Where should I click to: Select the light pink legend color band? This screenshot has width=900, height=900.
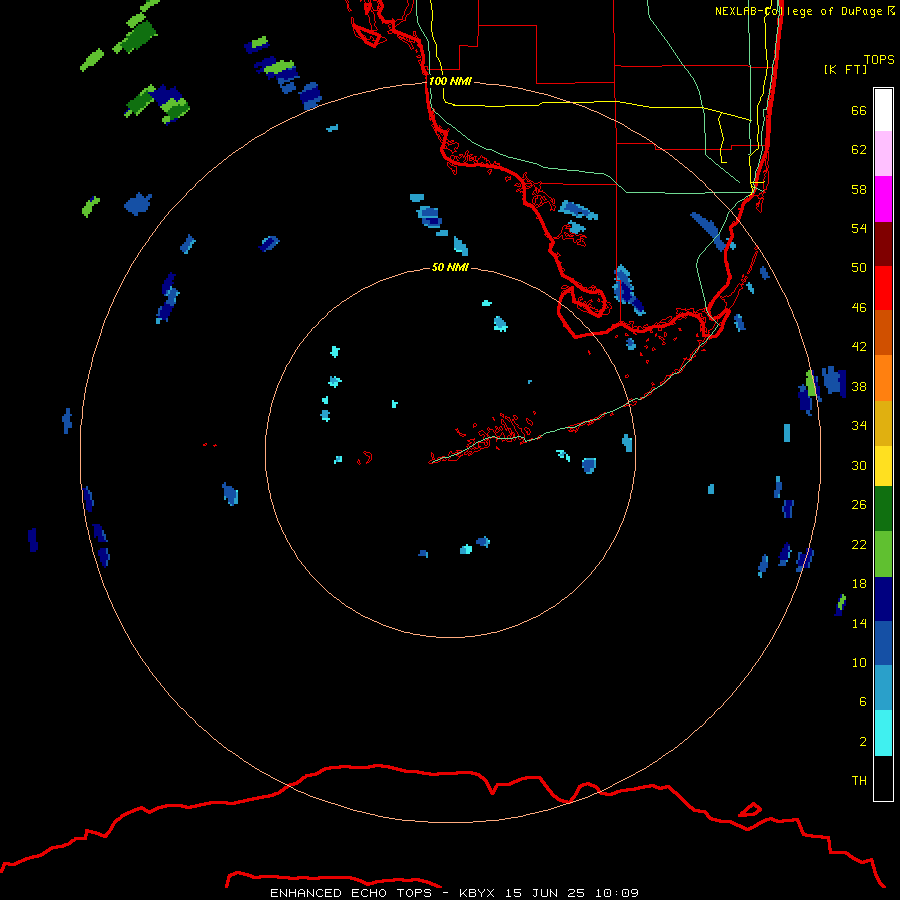click(883, 154)
